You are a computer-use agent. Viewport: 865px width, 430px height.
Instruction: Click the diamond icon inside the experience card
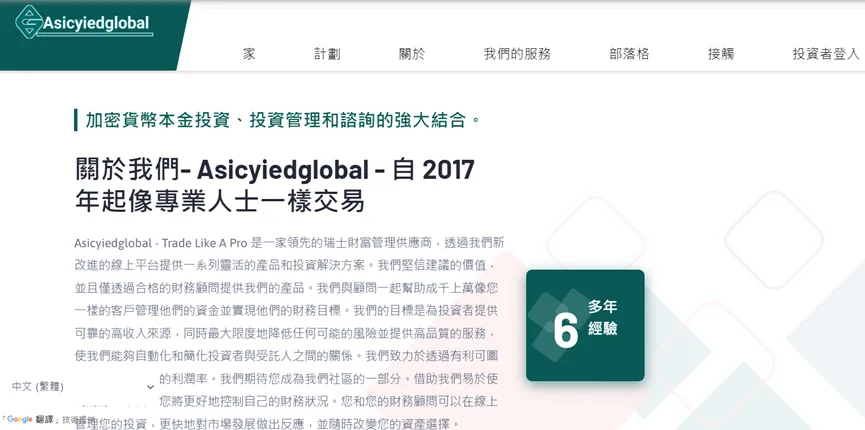(557, 323)
